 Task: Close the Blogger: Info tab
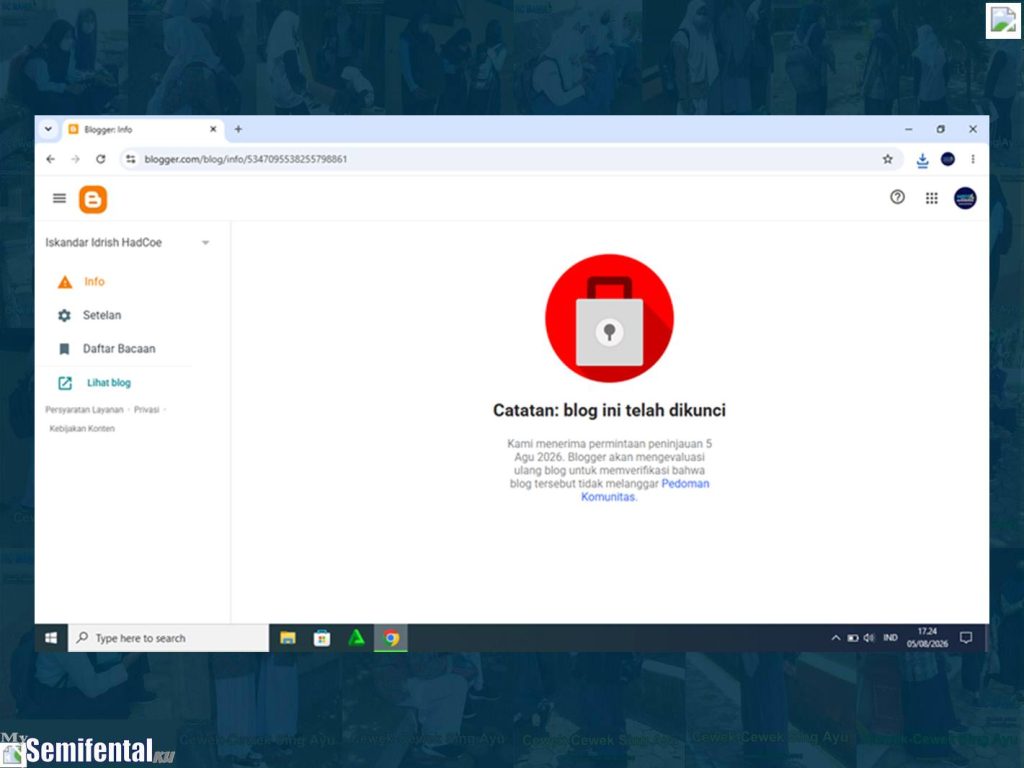tap(213, 129)
